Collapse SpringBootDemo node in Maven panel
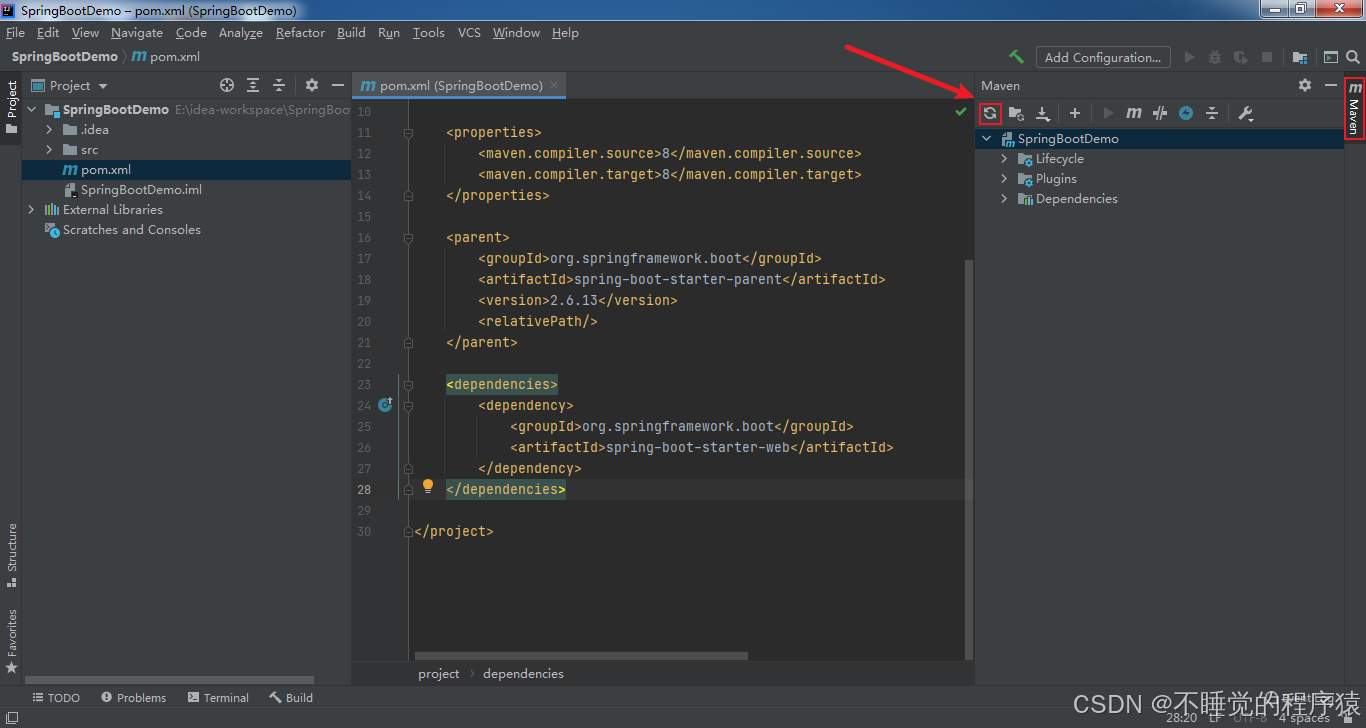 click(988, 138)
